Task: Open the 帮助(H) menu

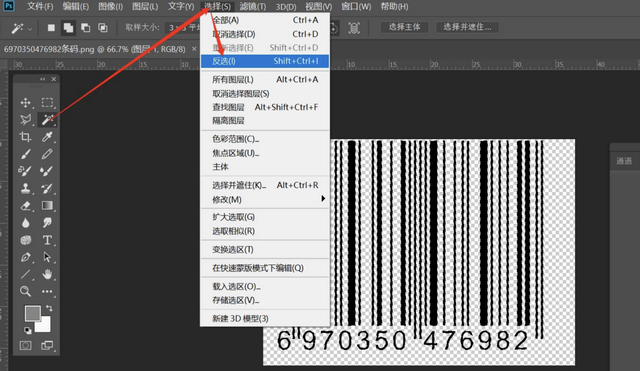Action: 394,7
